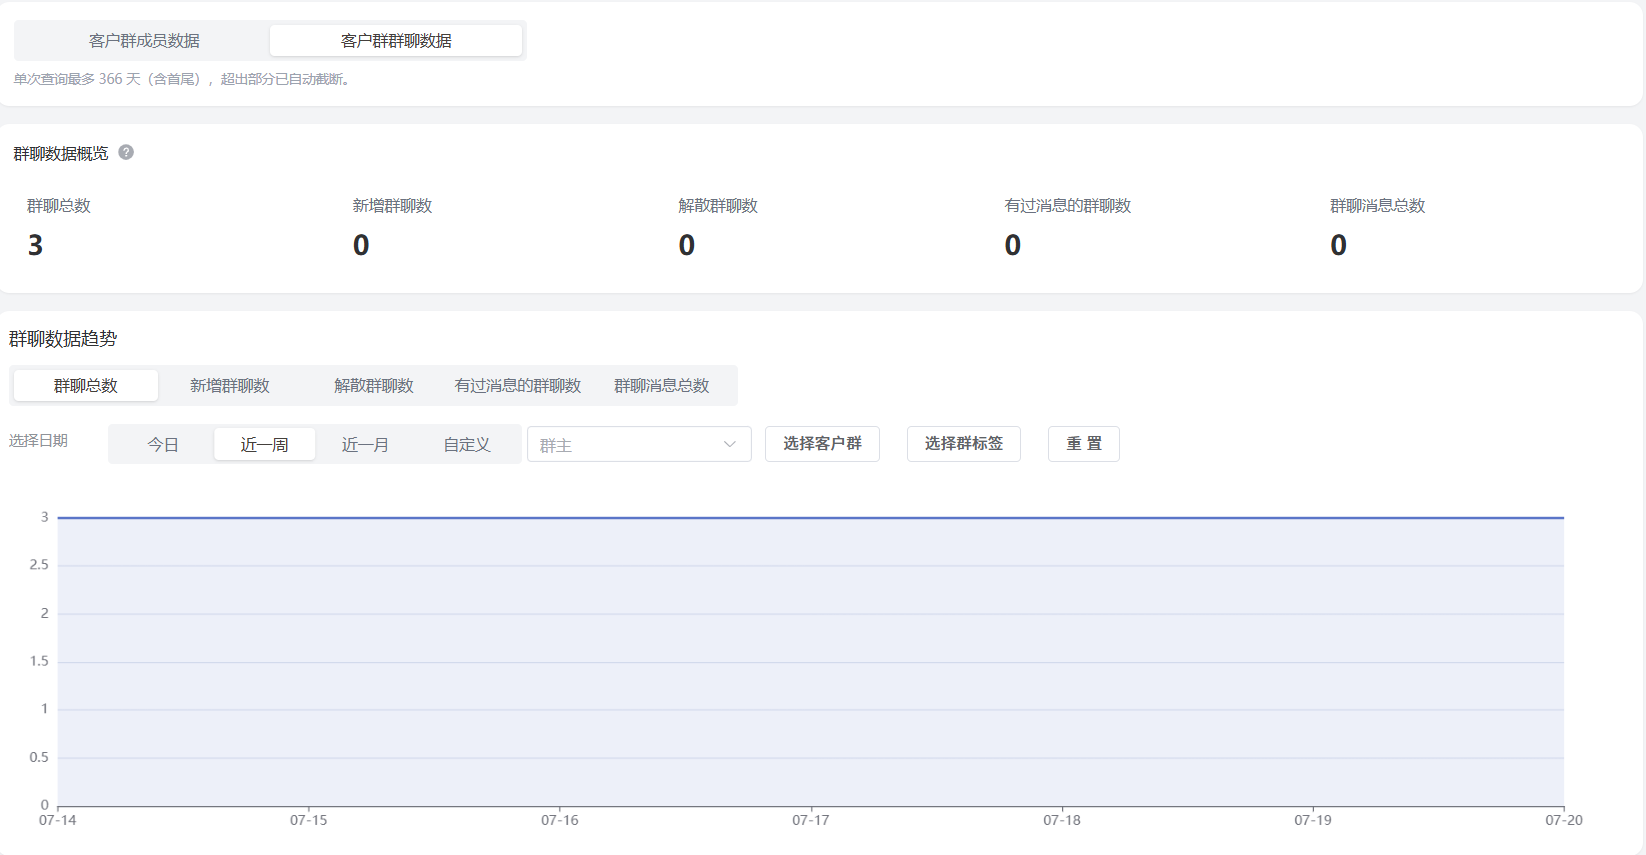Click the 选择日期 label

pos(39,441)
